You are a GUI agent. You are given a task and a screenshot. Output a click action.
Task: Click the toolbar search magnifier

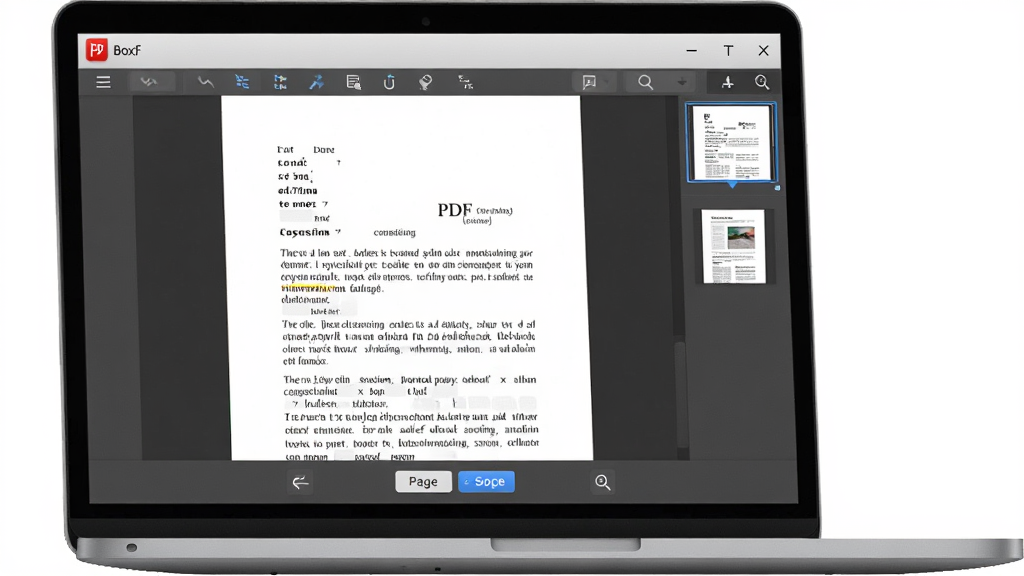(x=645, y=82)
